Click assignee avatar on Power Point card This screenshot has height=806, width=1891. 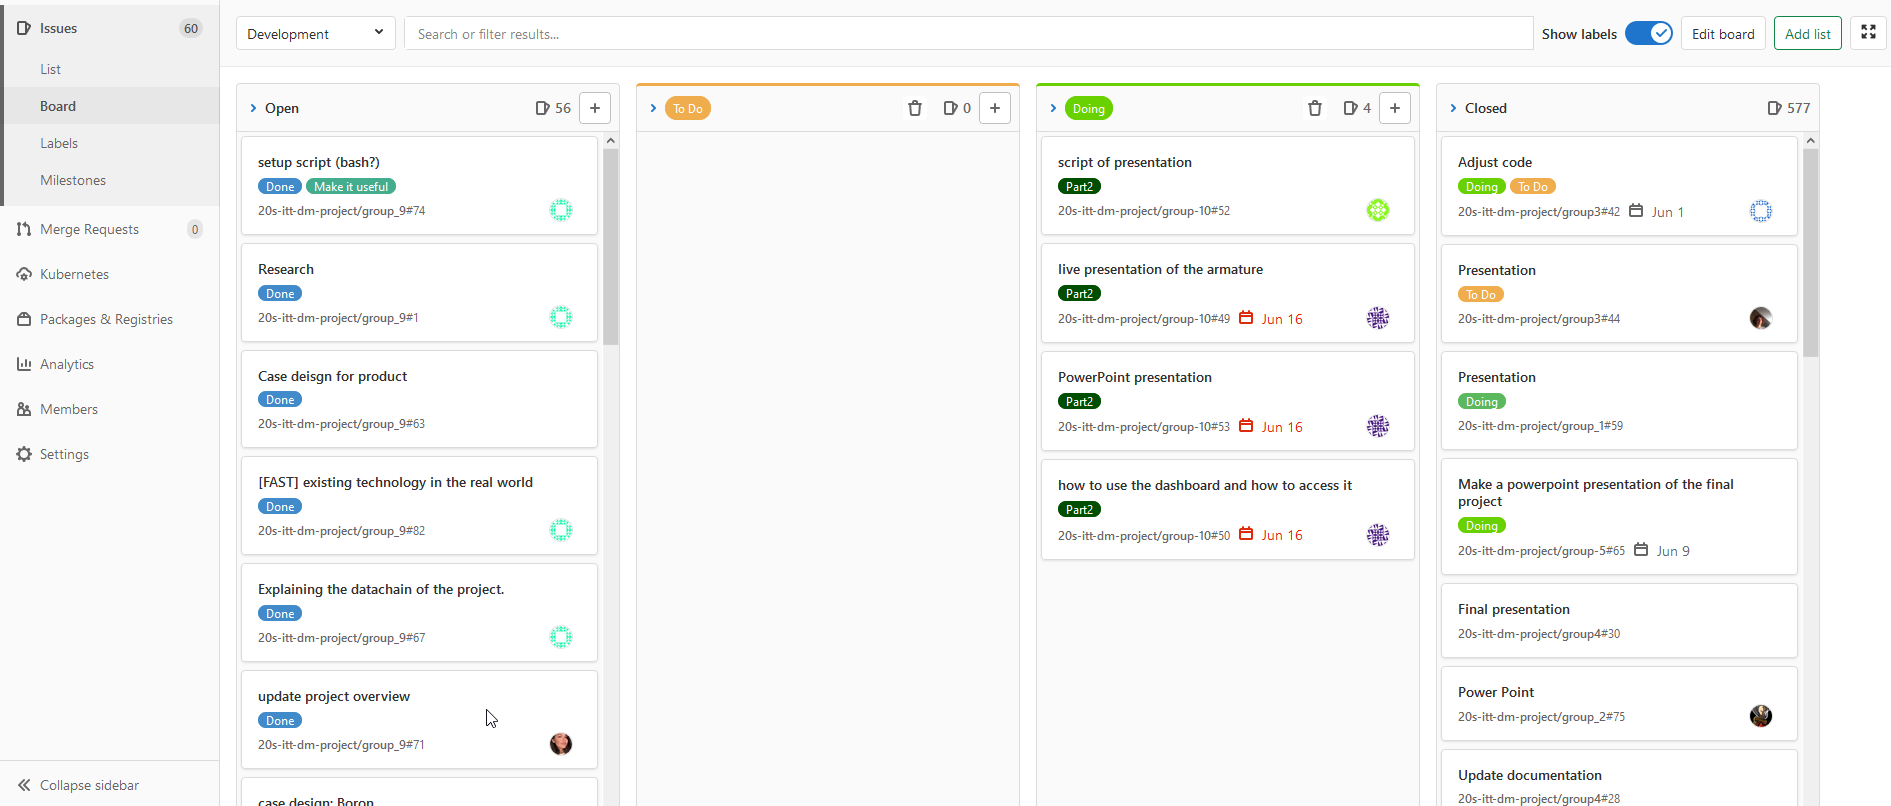click(x=1761, y=716)
